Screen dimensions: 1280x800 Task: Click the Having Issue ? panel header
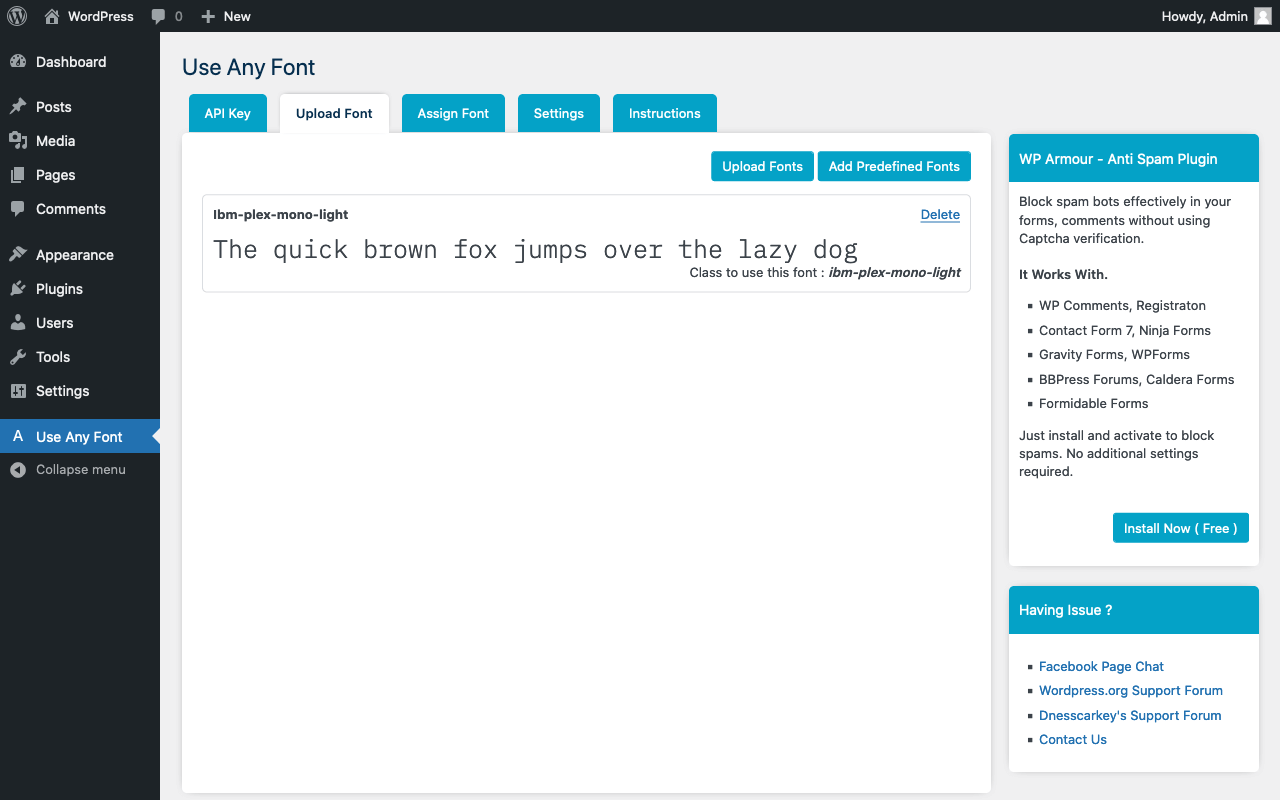[1134, 610]
